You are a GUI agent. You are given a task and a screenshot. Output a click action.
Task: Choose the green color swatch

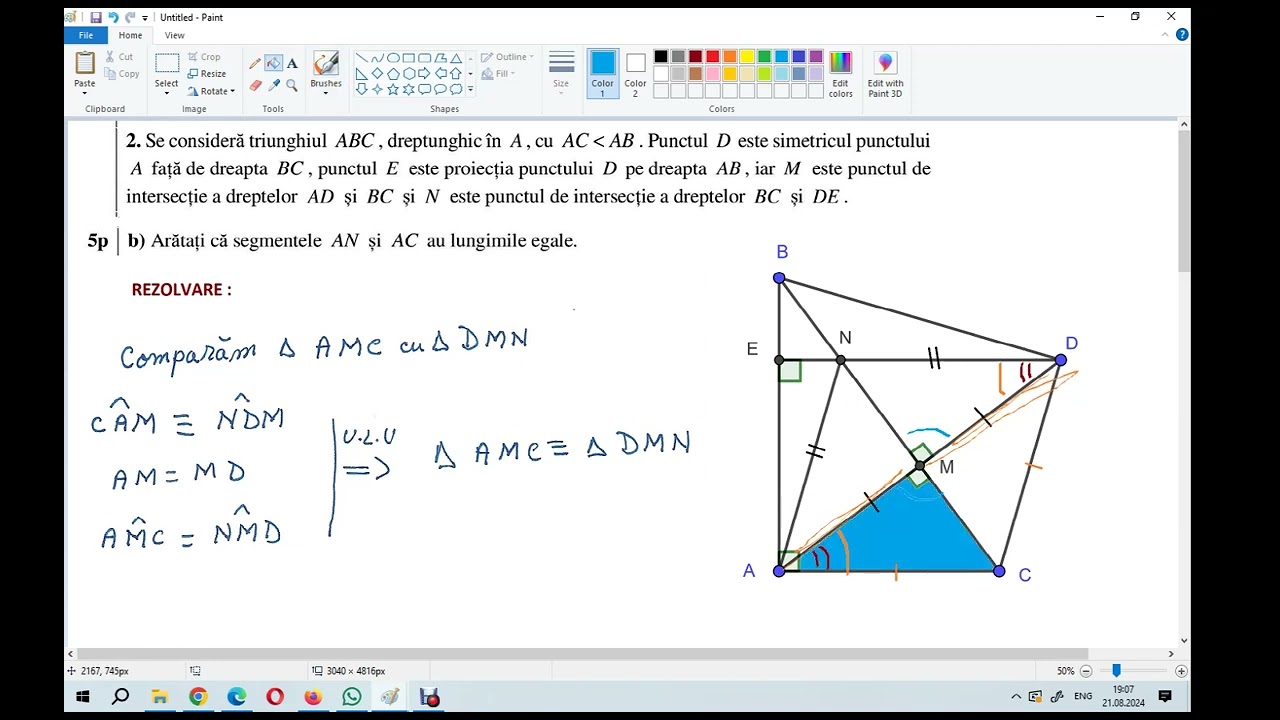pyautogui.click(x=764, y=57)
